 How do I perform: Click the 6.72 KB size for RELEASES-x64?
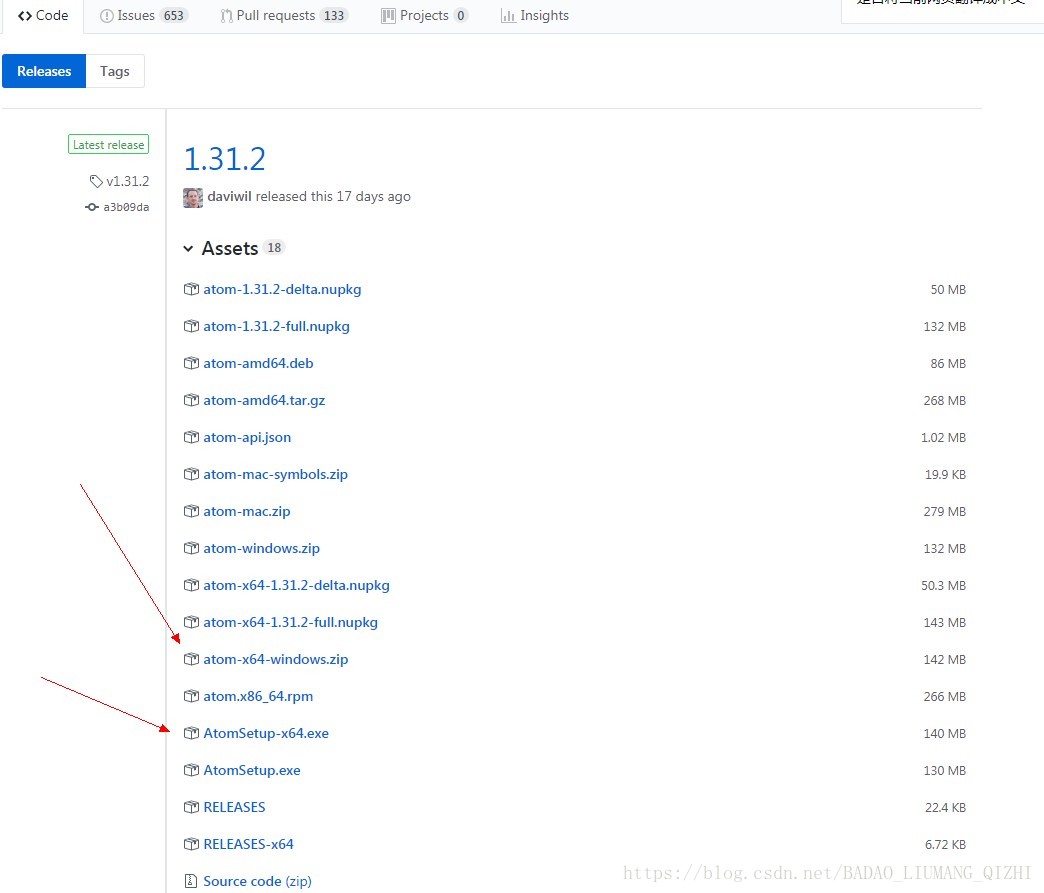(x=945, y=844)
